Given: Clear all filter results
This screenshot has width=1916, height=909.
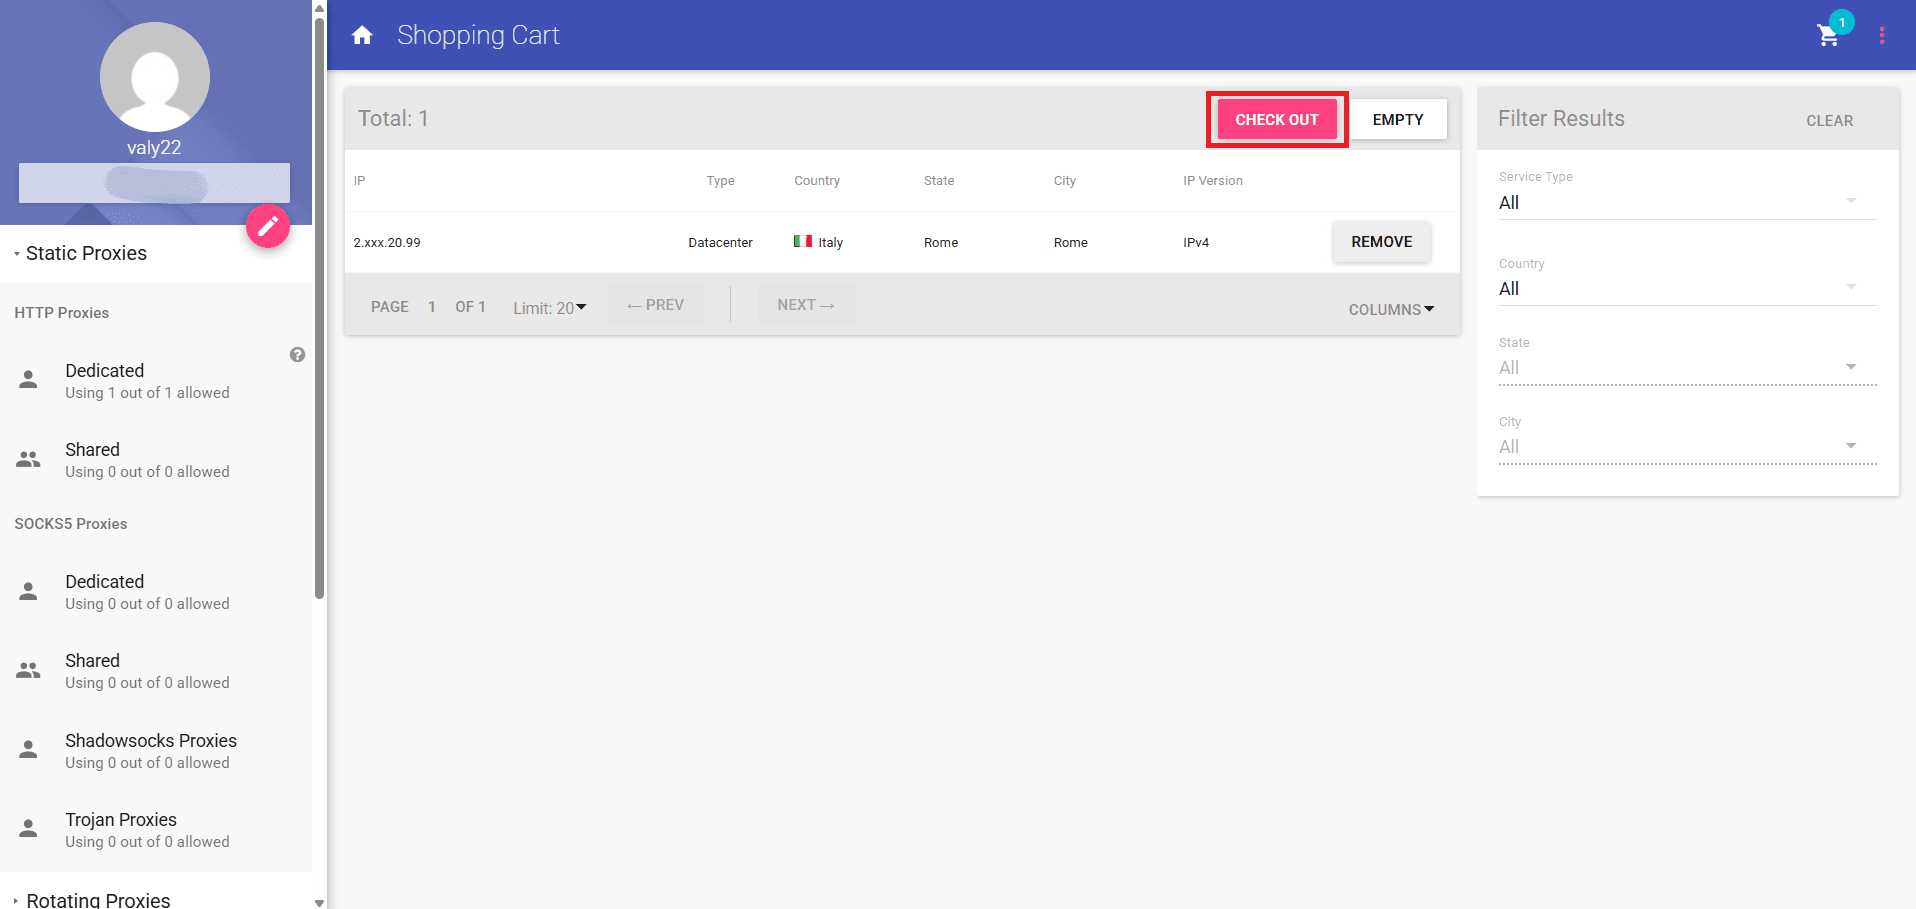Looking at the screenshot, I should point(1829,120).
